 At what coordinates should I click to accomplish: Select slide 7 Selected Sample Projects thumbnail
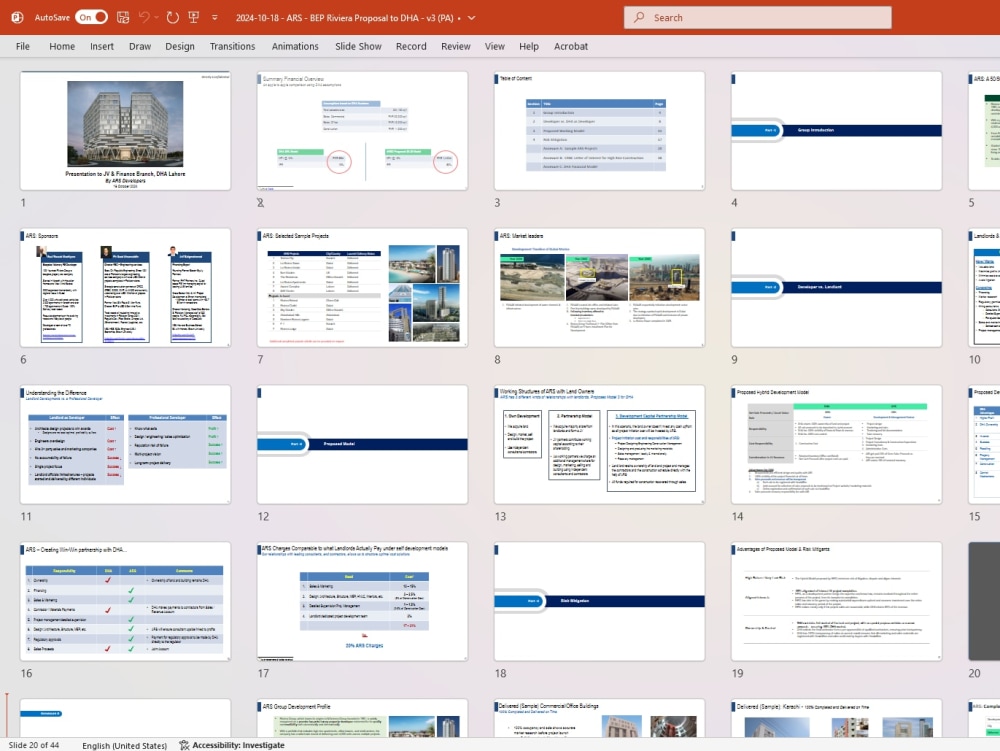(x=362, y=288)
